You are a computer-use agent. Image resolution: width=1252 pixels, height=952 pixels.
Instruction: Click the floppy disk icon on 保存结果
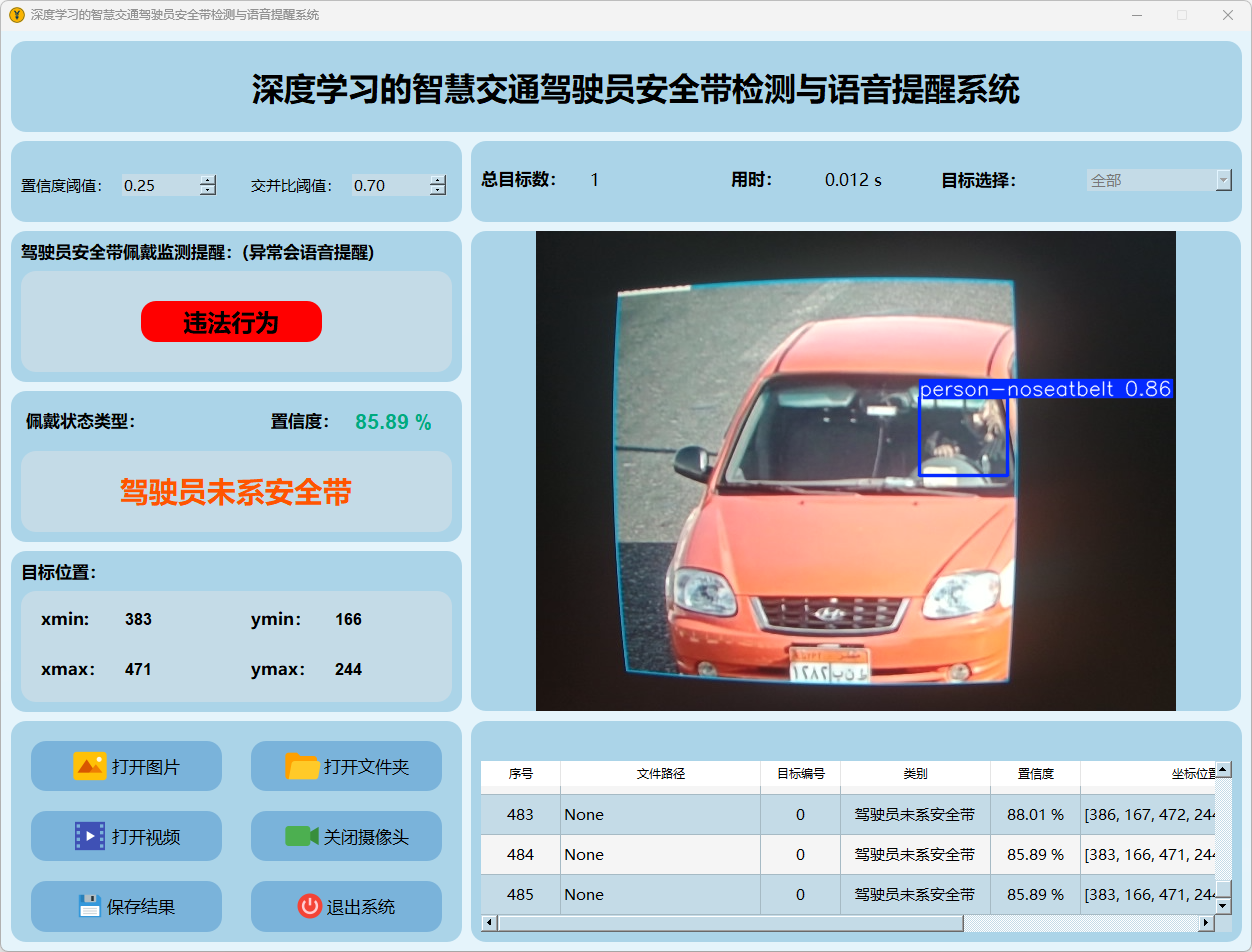(x=89, y=906)
